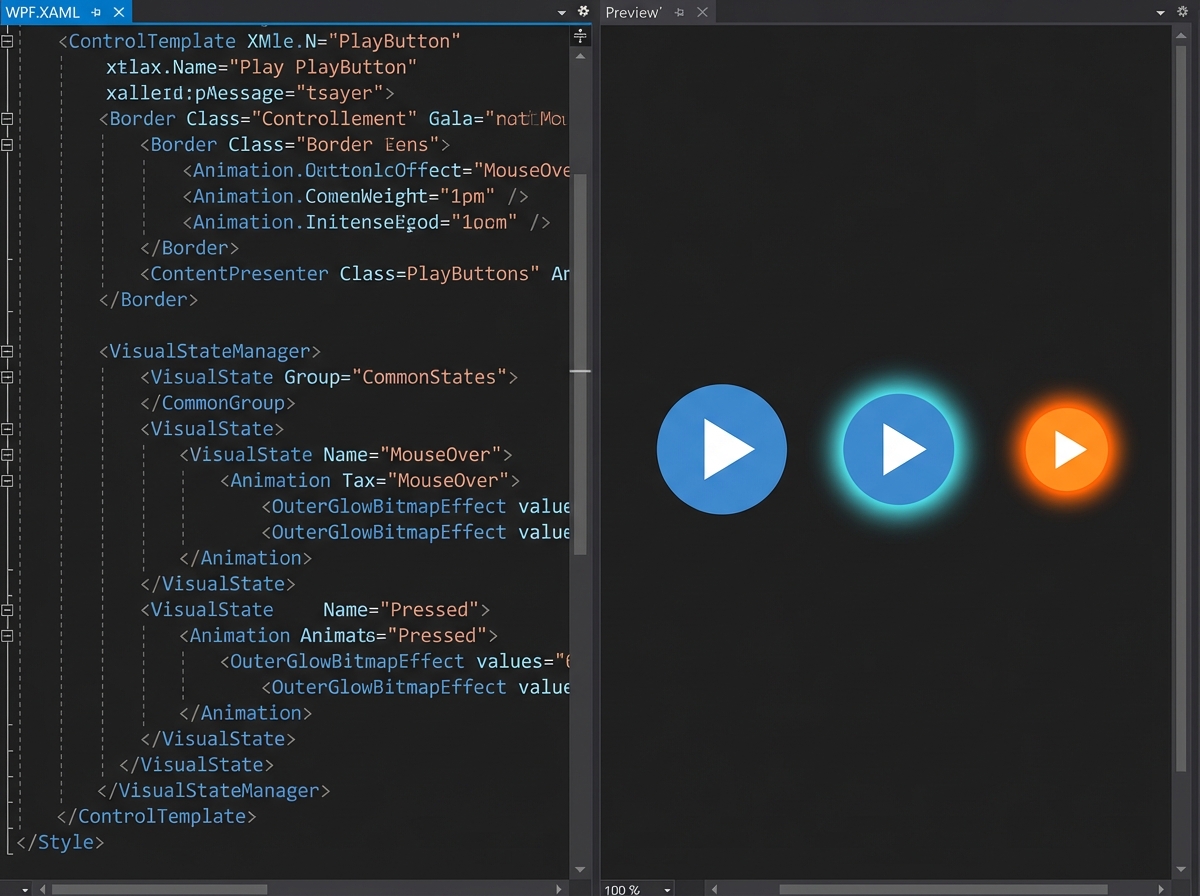Select the orange glowing play button
The width and height of the screenshot is (1200, 896).
click(x=1066, y=449)
